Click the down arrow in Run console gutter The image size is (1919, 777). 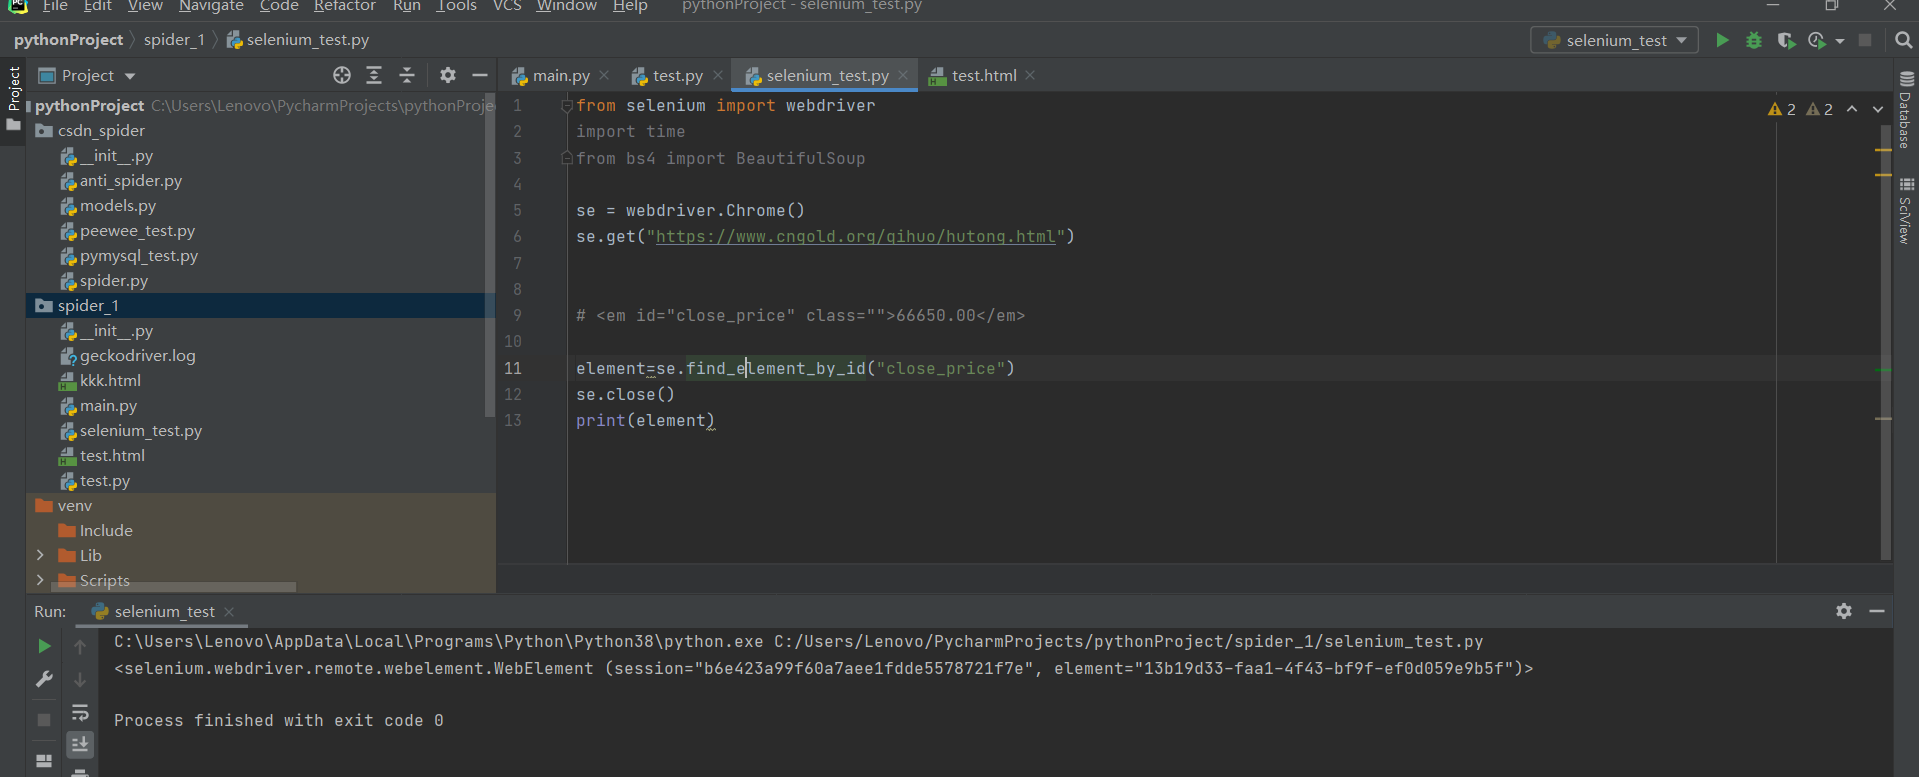(x=80, y=680)
